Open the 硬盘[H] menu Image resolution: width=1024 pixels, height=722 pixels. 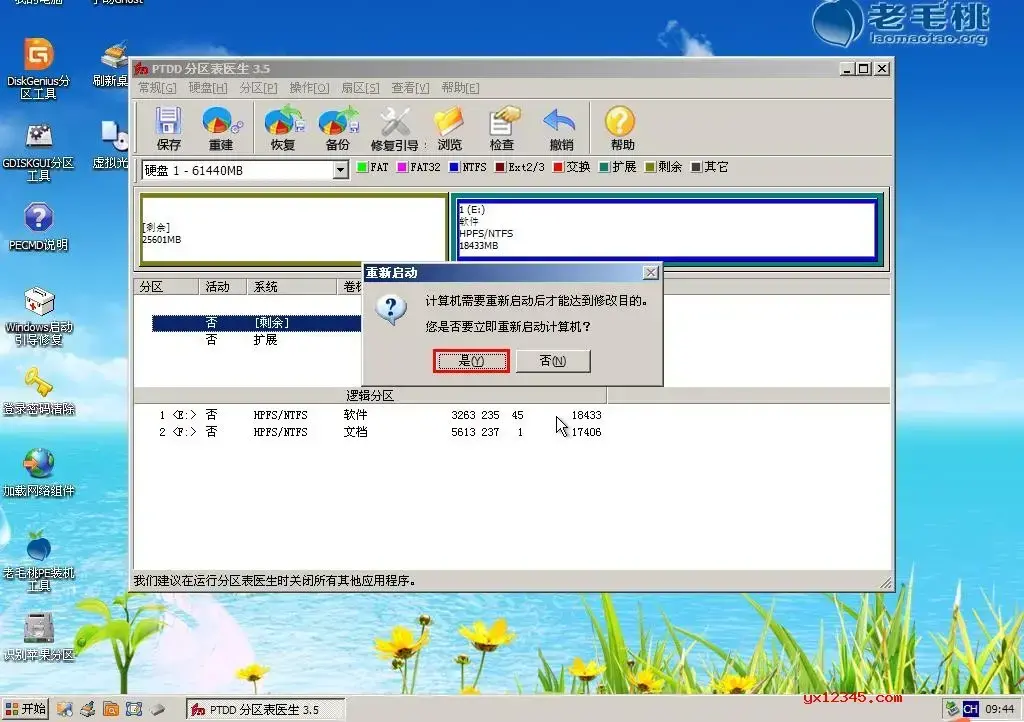(208, 87)
